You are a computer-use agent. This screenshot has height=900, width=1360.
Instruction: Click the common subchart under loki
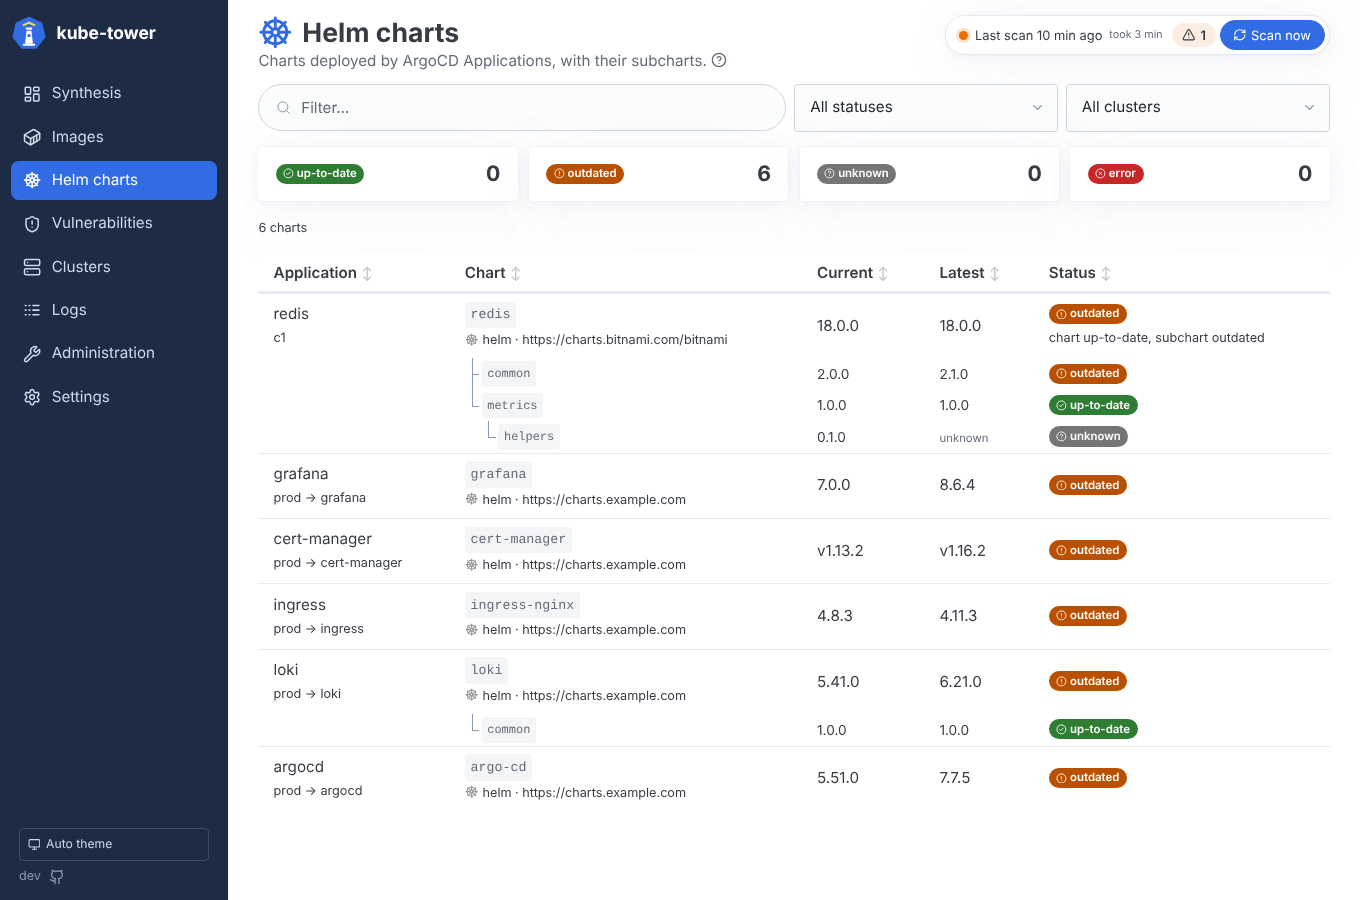click(x=509, y=729)
